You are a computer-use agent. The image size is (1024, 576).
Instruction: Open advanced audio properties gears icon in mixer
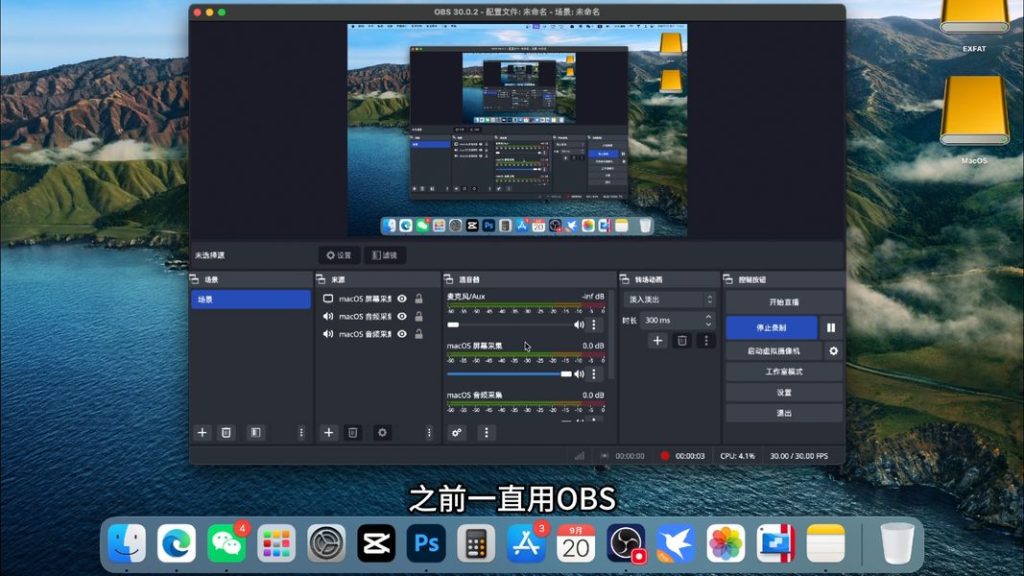(x=456, y=432)
